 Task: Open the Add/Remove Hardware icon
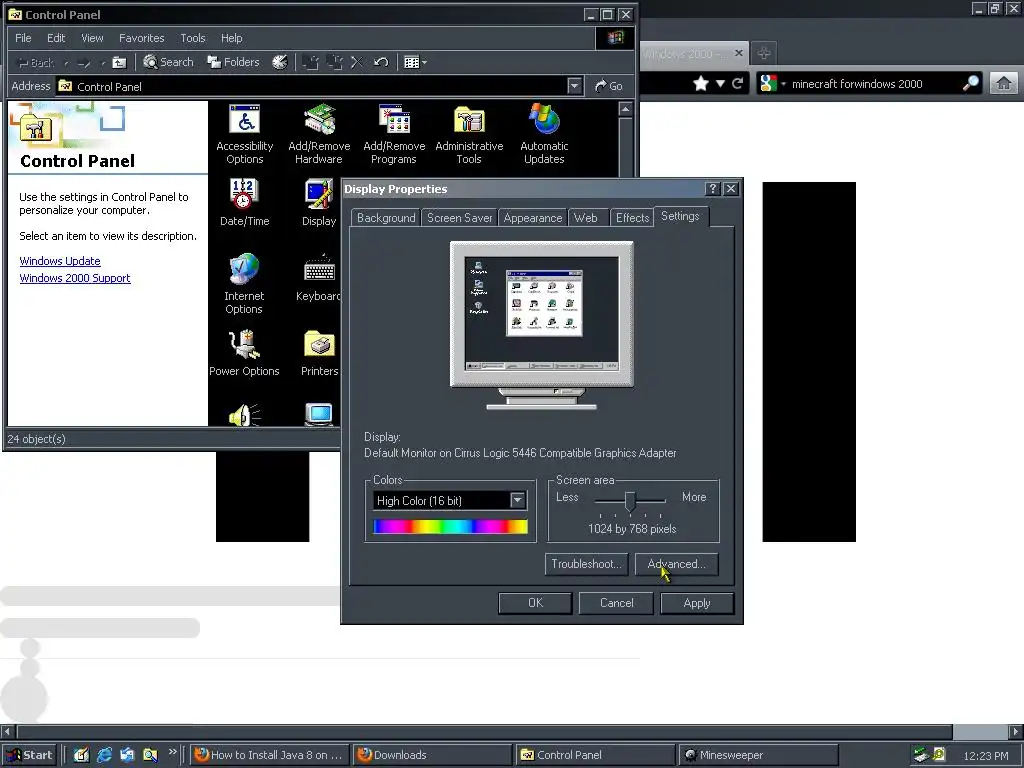(319, 134)
